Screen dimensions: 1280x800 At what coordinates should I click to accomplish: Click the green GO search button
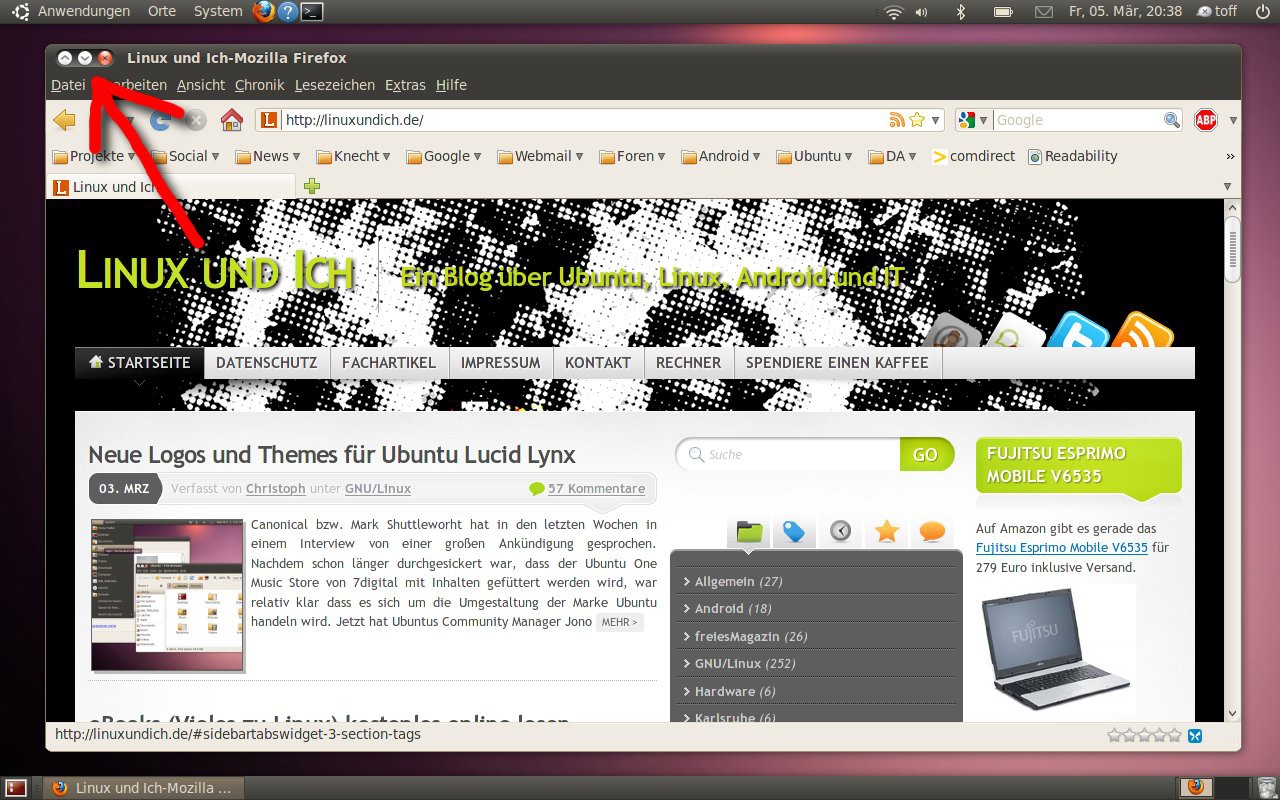pos(925,454)
